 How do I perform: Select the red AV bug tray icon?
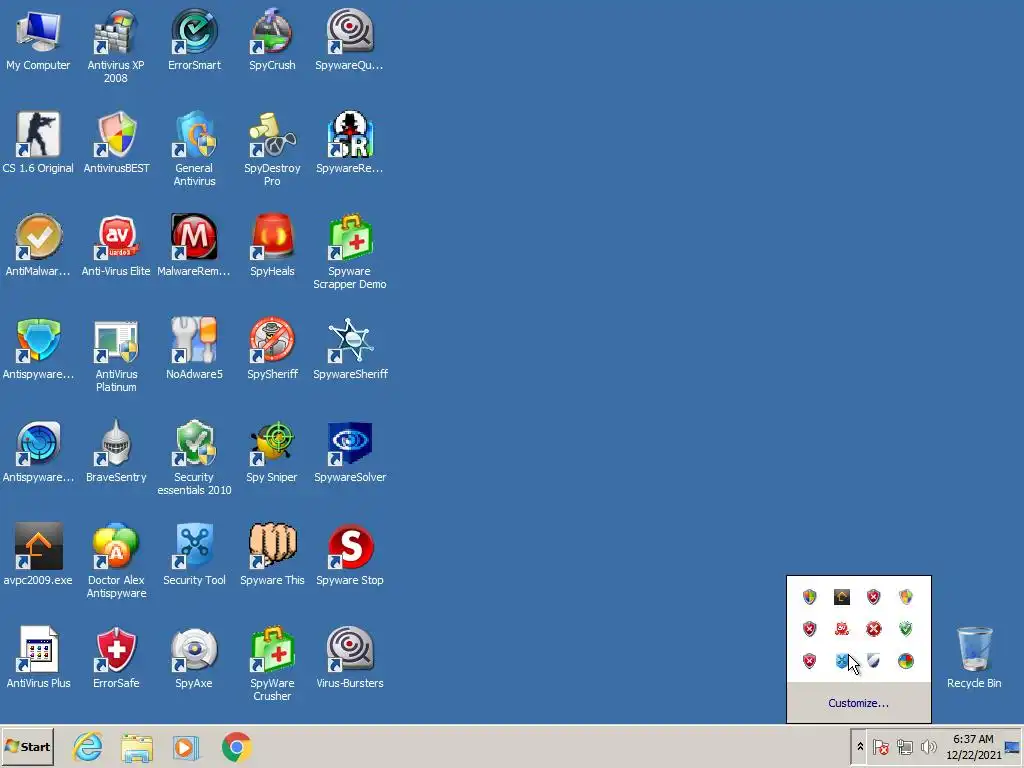pyautogui.click(x=842, y=629)
